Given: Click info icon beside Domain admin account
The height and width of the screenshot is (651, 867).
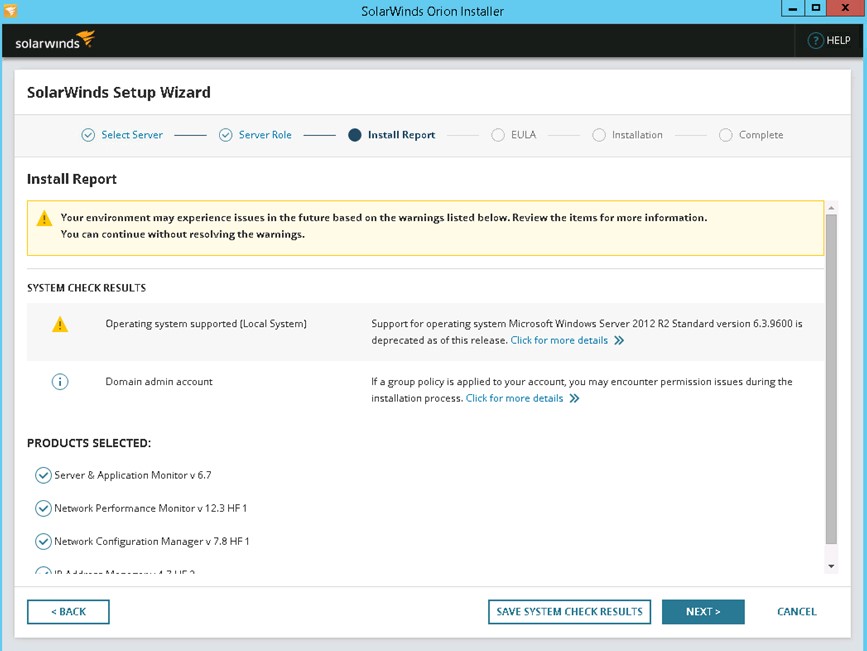Looking at the screenshot, I should (60, 382).
